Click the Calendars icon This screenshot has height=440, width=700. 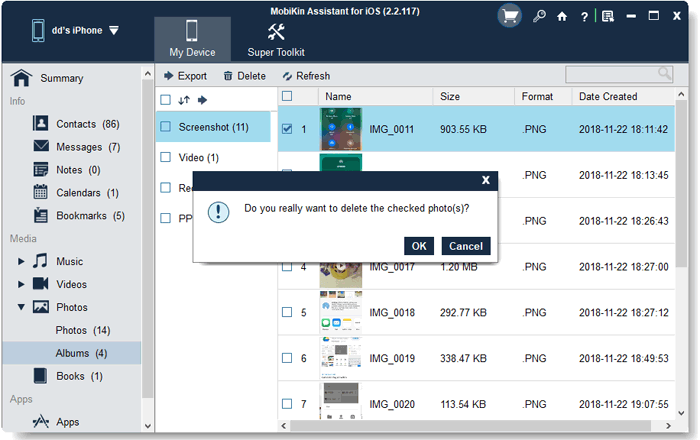tap(41, 192)
